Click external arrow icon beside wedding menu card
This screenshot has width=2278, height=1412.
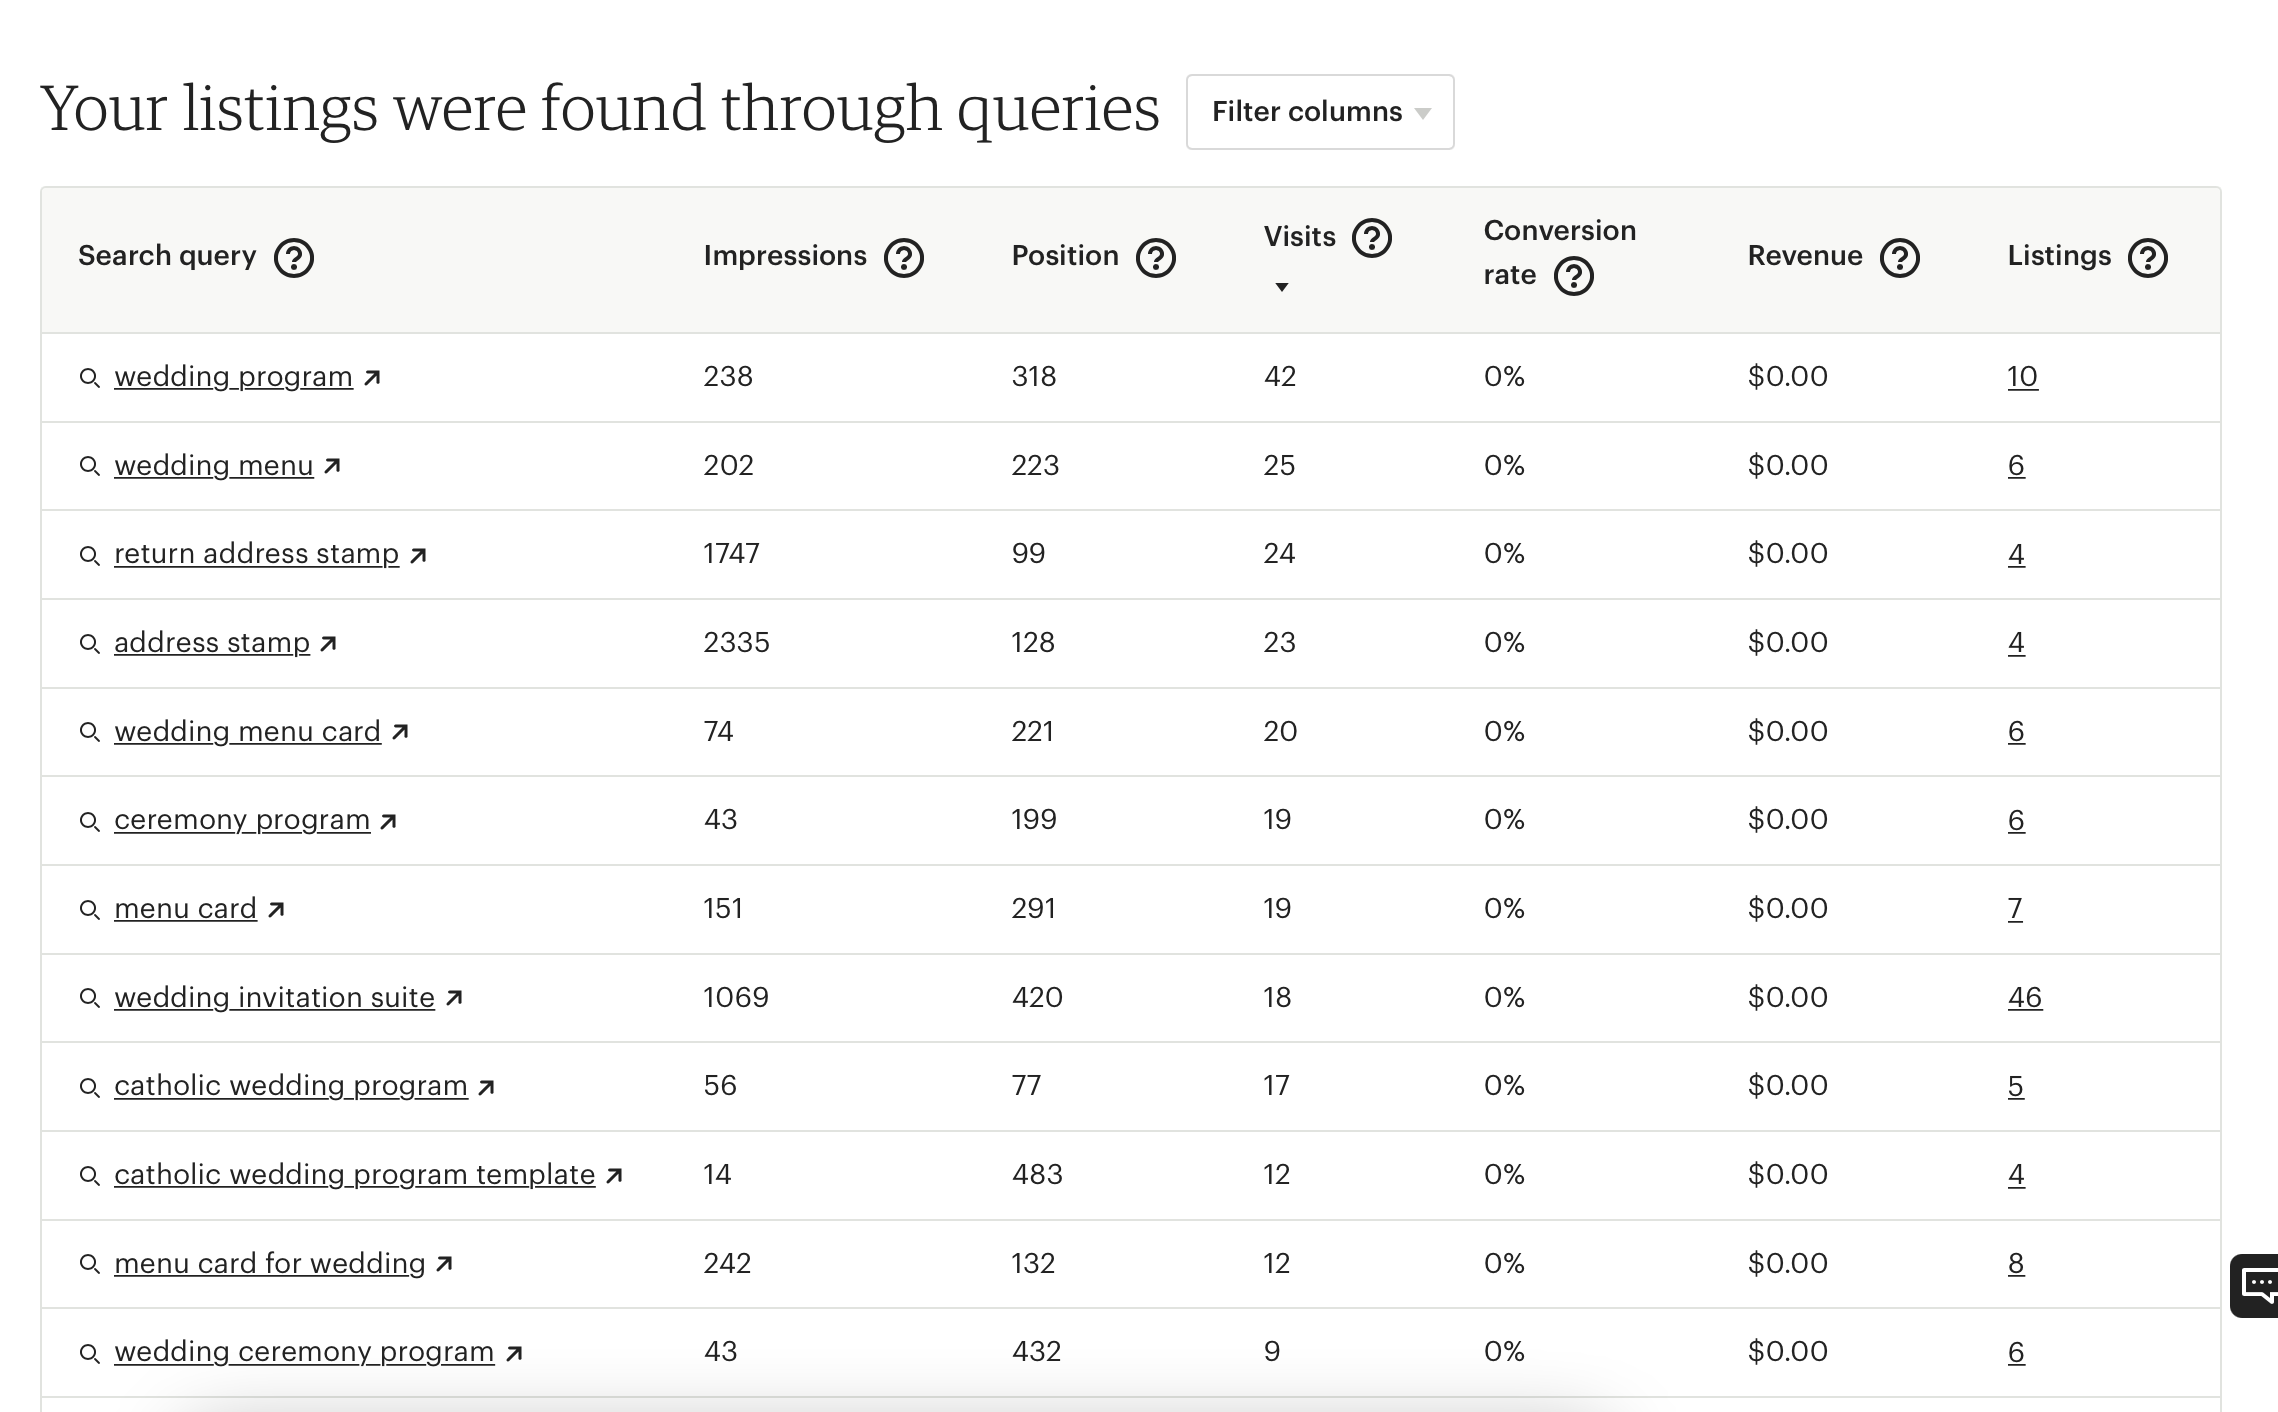tap(400, 732)
